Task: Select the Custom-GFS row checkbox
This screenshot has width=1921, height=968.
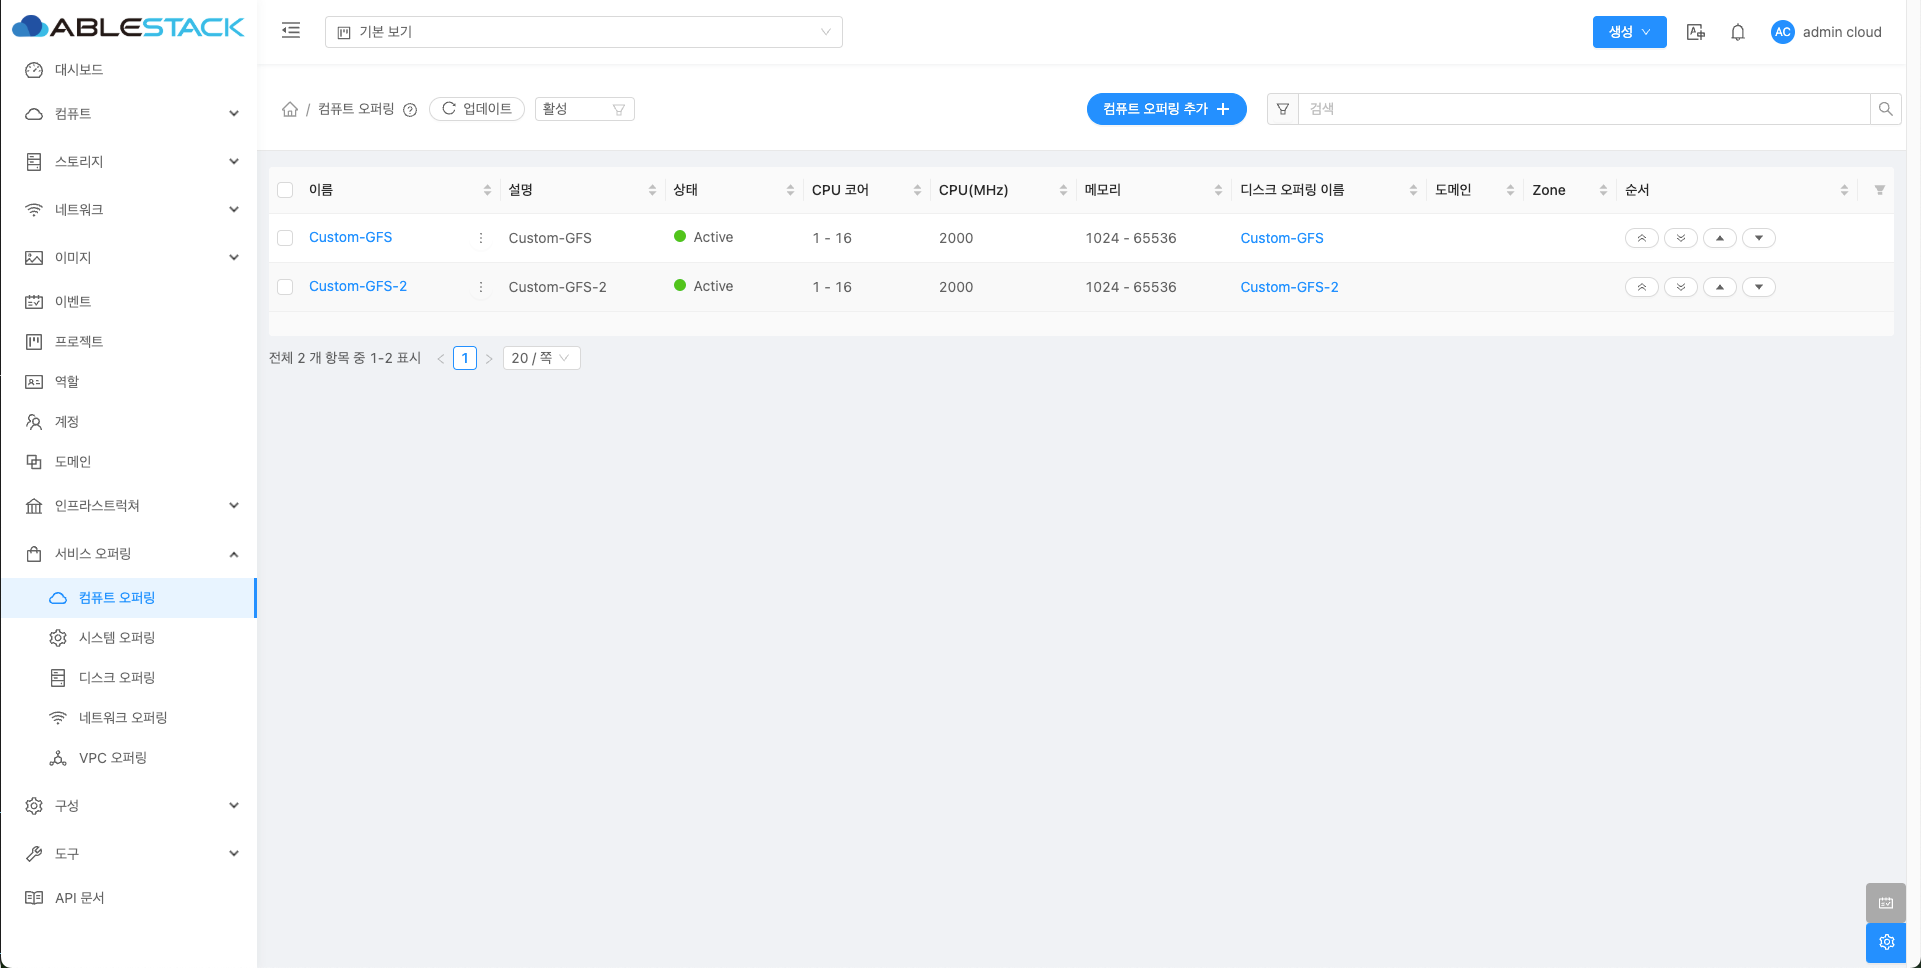Action: tap(285, 238)
